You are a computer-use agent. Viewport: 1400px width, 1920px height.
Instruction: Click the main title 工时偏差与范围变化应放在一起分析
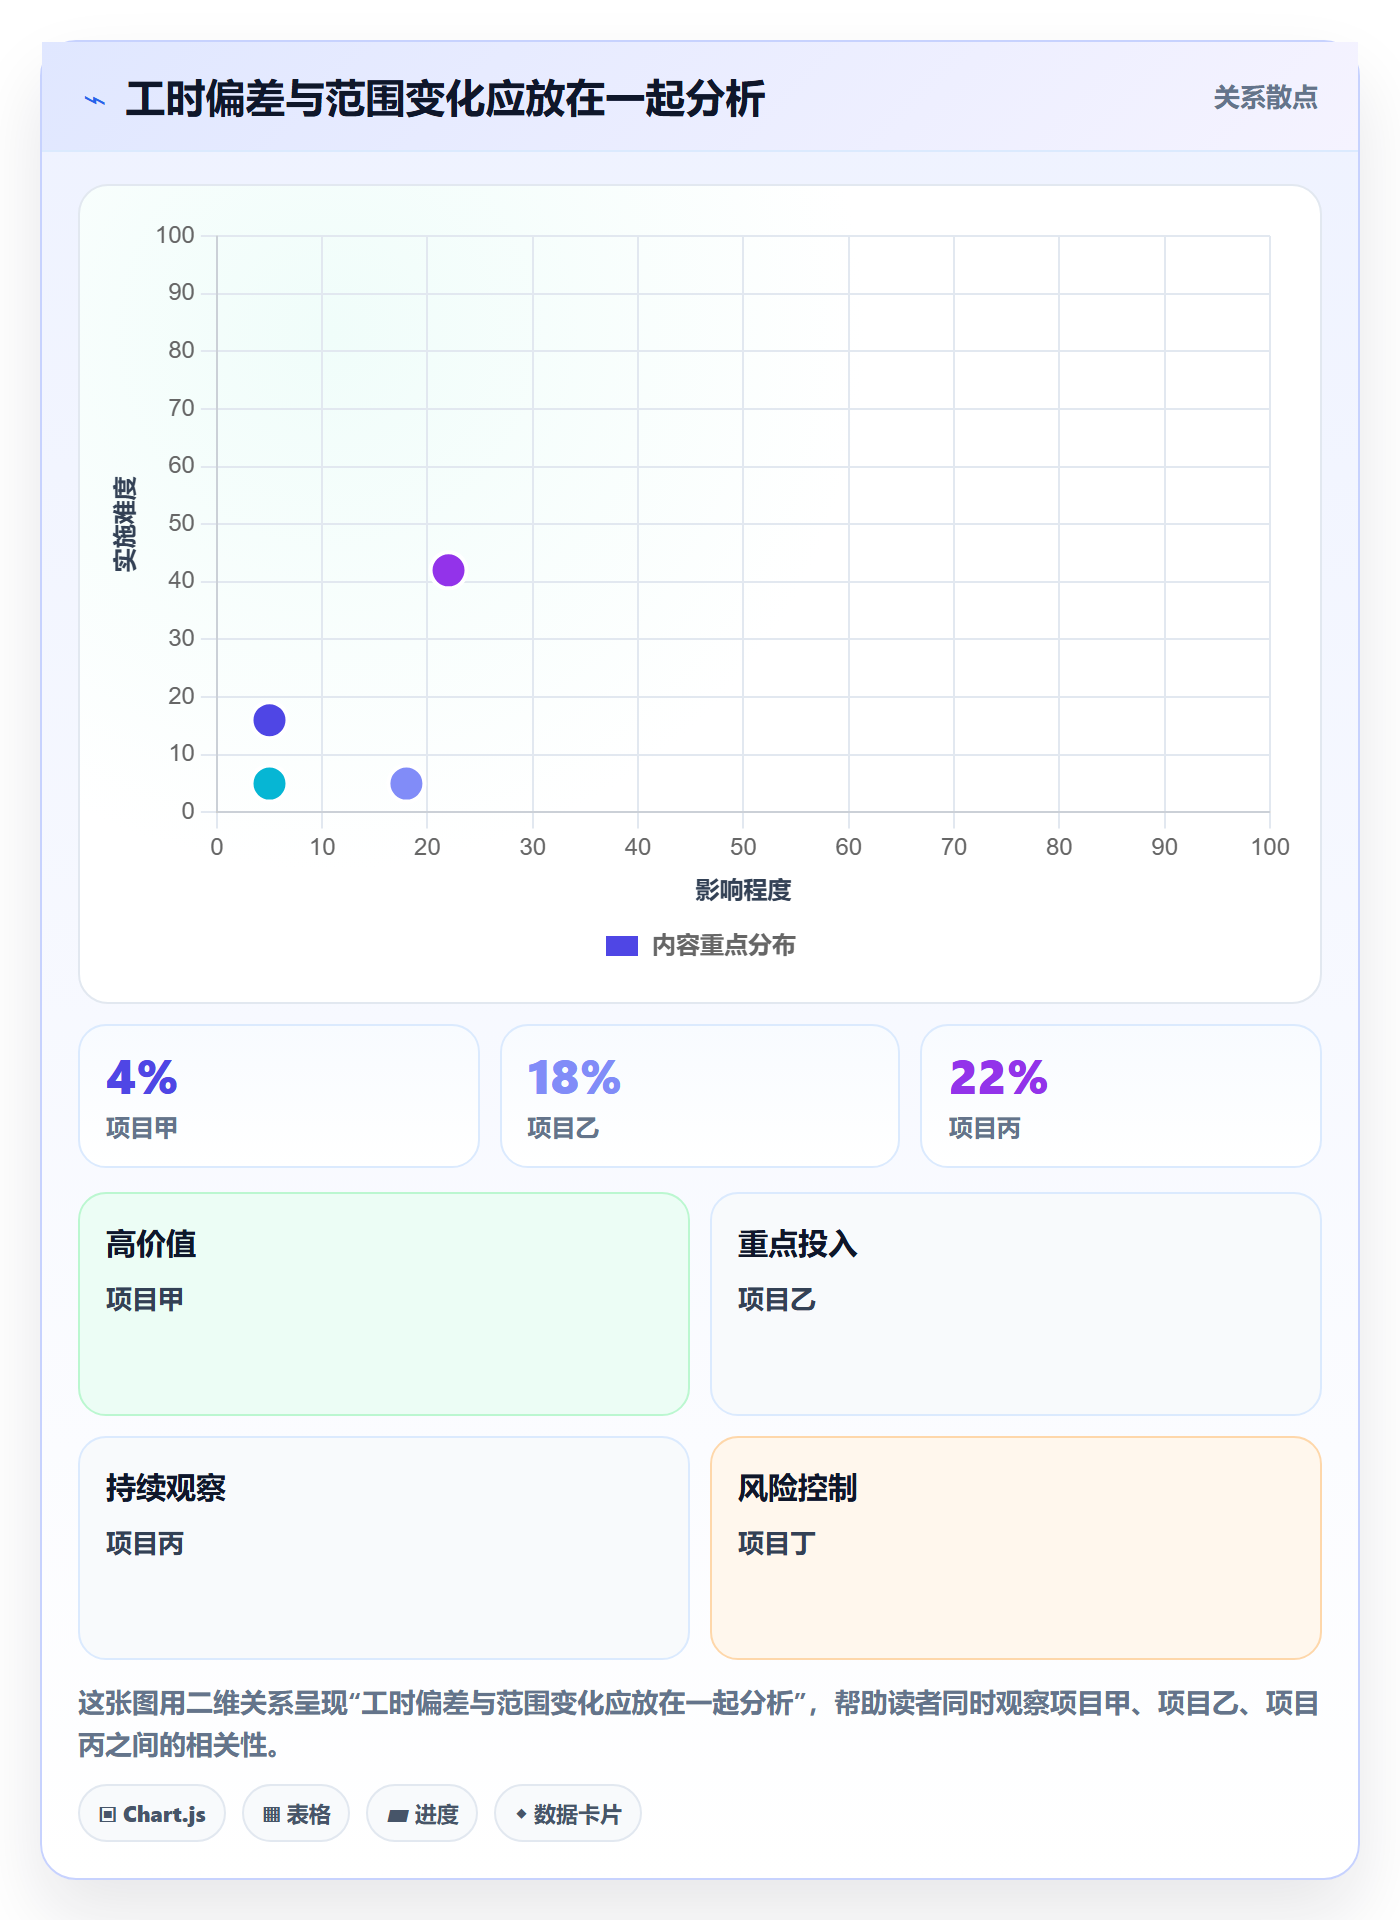[445, 99]
